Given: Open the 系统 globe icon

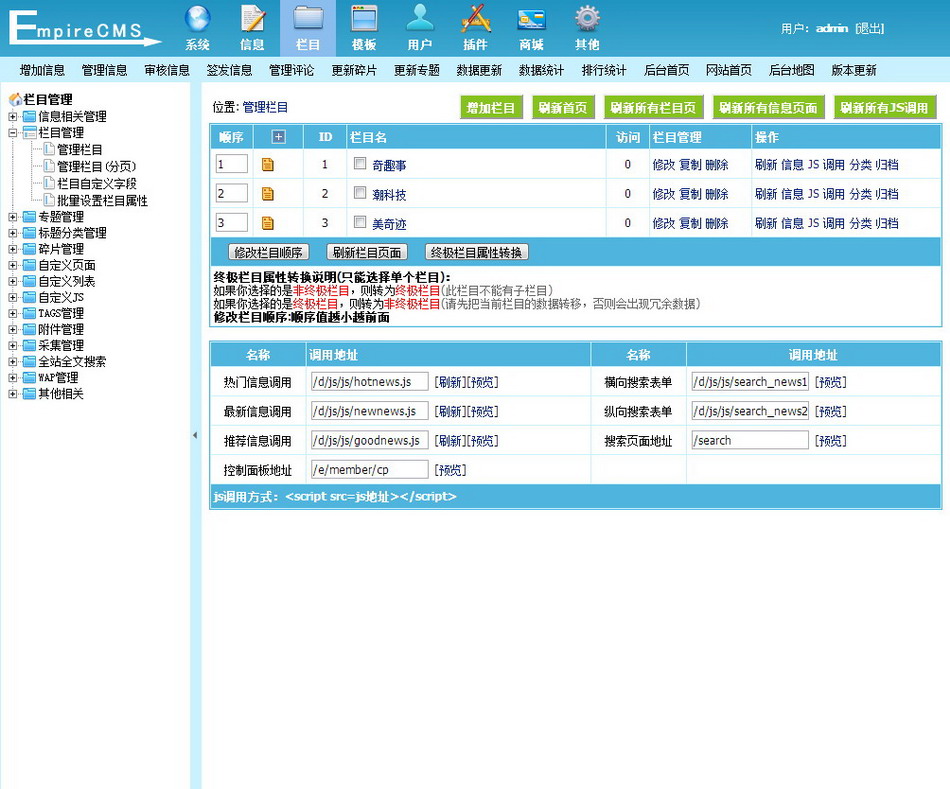Looking at the screenshot, I should (198, 19).
